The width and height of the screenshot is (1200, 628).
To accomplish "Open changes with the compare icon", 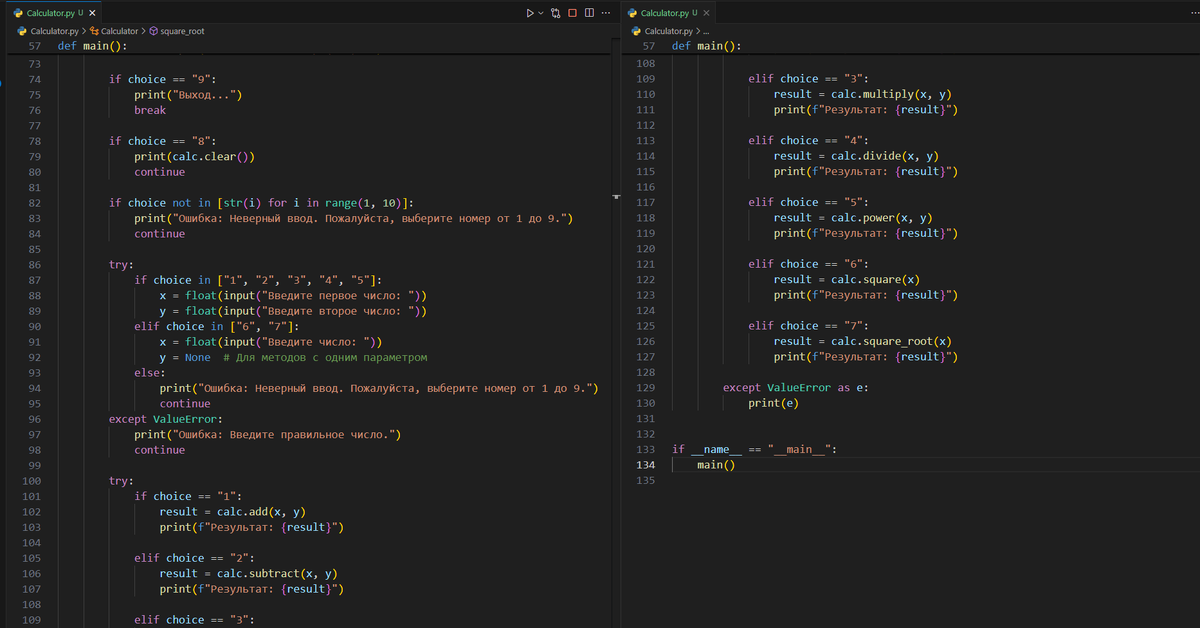I will (x=555, y=13).
